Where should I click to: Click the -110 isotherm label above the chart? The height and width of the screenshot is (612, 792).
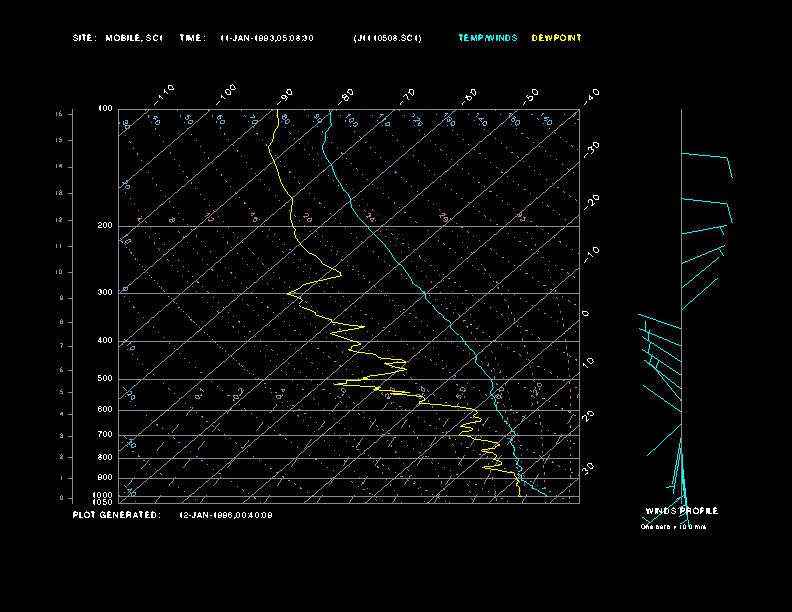[x=164, y=94]
